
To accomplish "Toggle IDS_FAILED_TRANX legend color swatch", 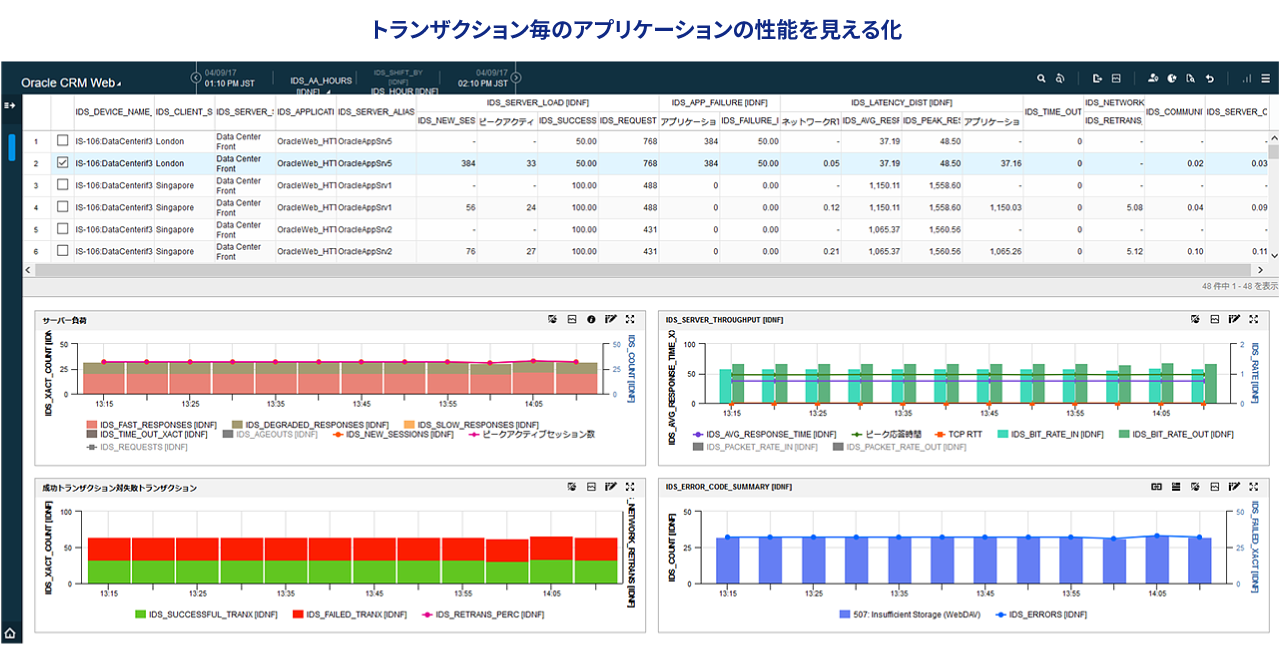I will 297,614.
